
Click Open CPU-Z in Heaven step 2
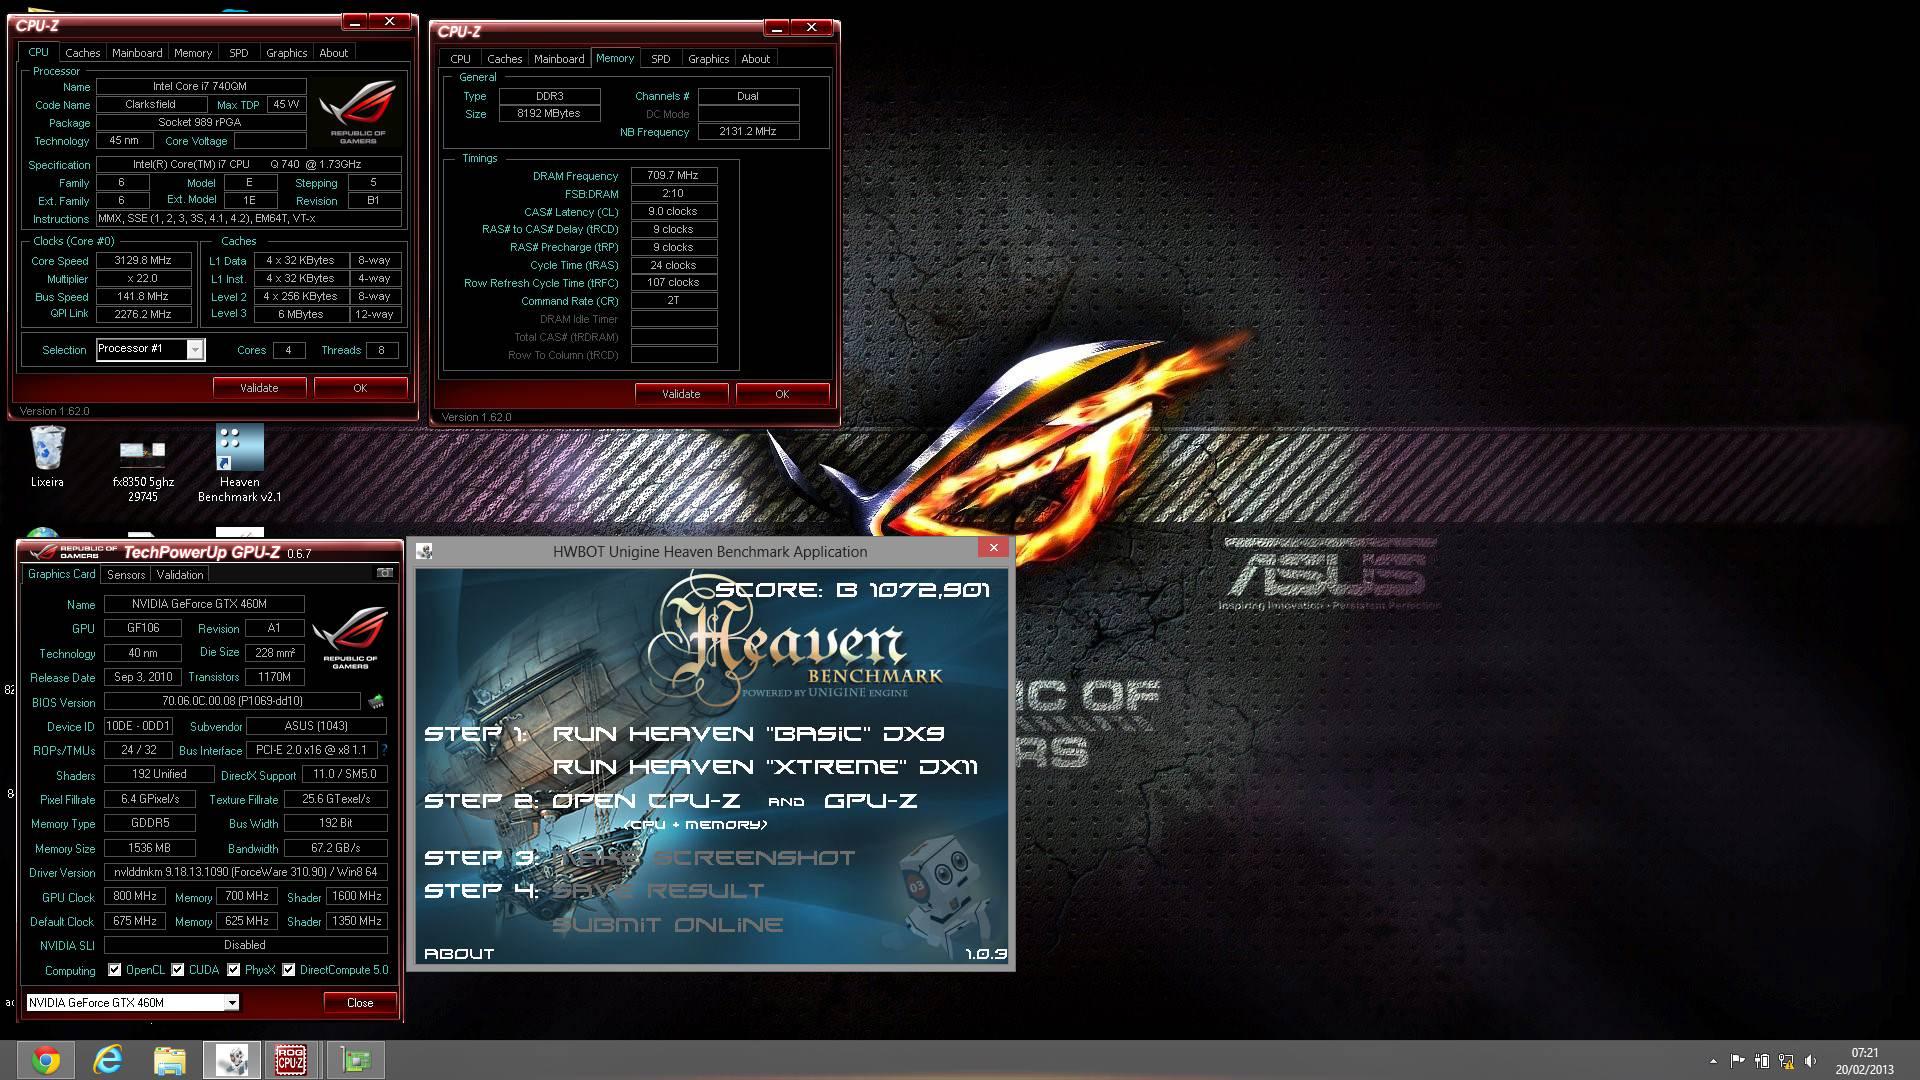pos(646,801)
